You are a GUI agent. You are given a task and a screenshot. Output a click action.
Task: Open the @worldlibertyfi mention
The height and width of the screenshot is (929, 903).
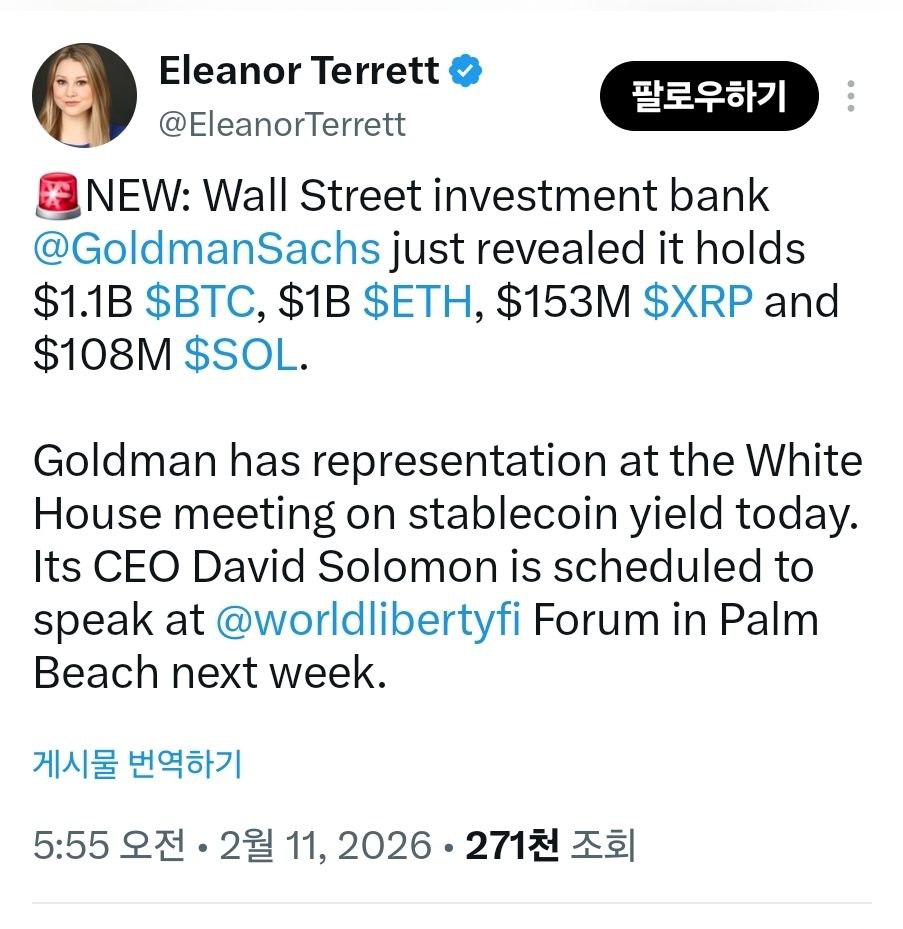(368, 620)
